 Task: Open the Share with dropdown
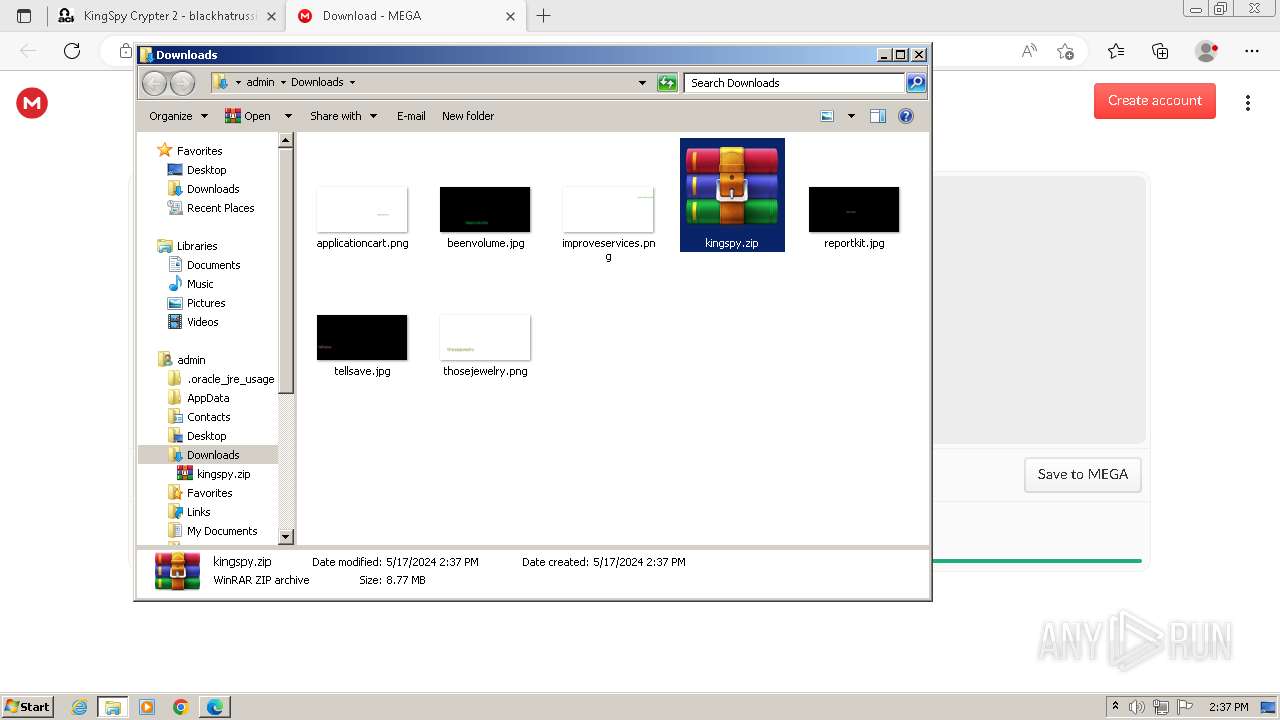point(343,116)
